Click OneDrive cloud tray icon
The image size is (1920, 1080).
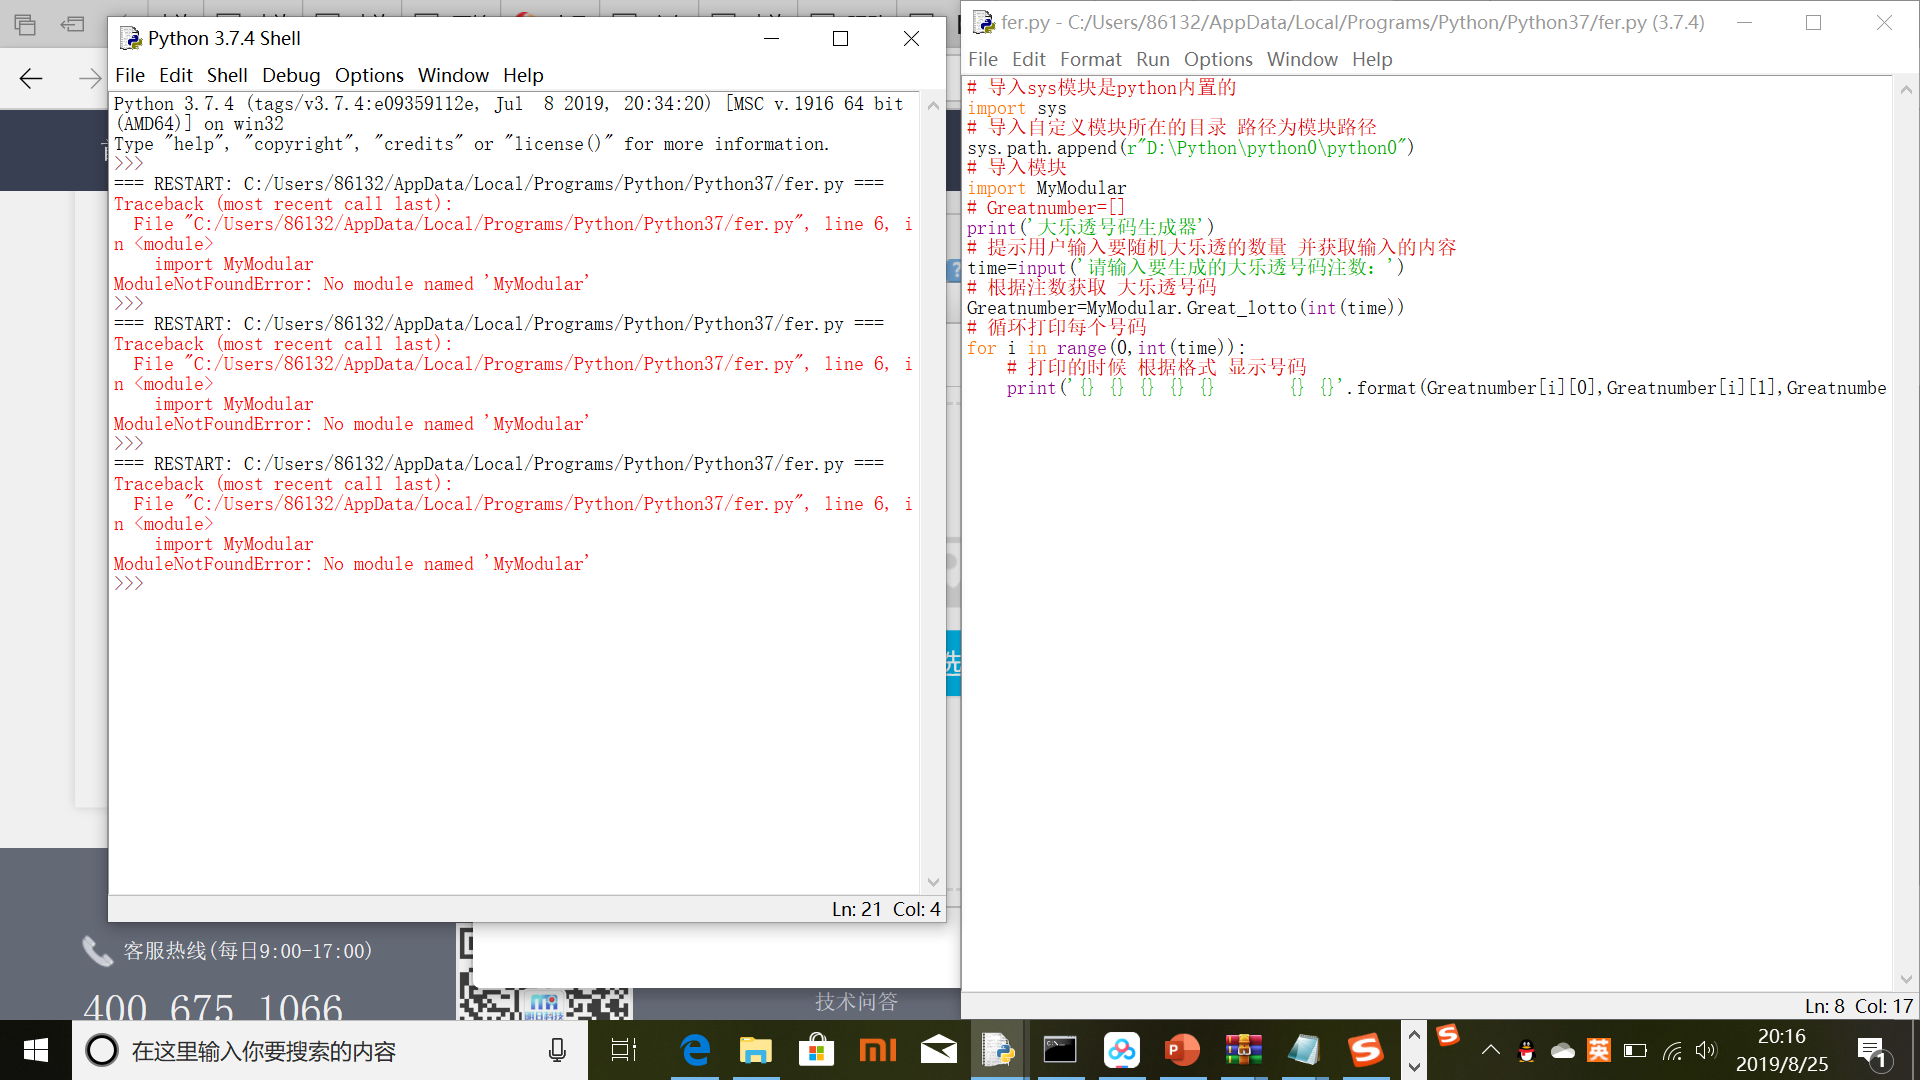coord(1563,1050)
